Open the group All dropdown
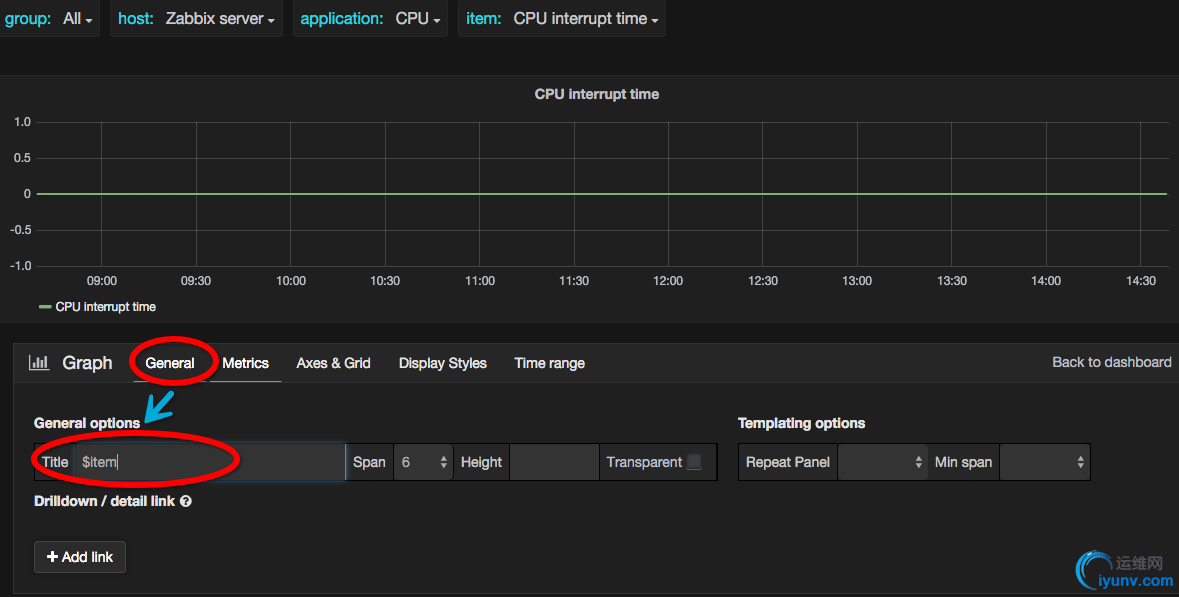Screen dimensions: 1179x597 [77, 19]
